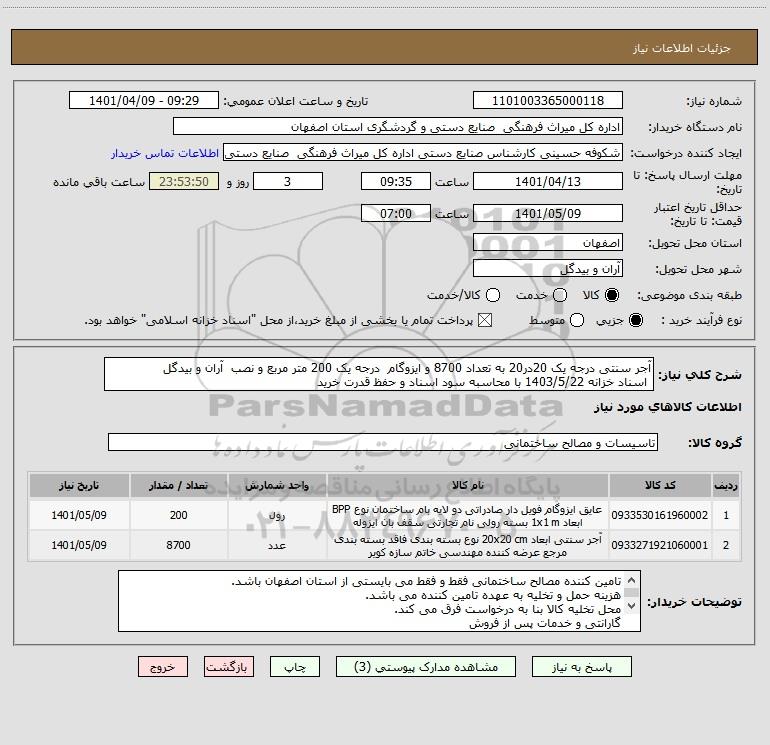Click need date 1401/05/09 in row 1

(79, 515)
